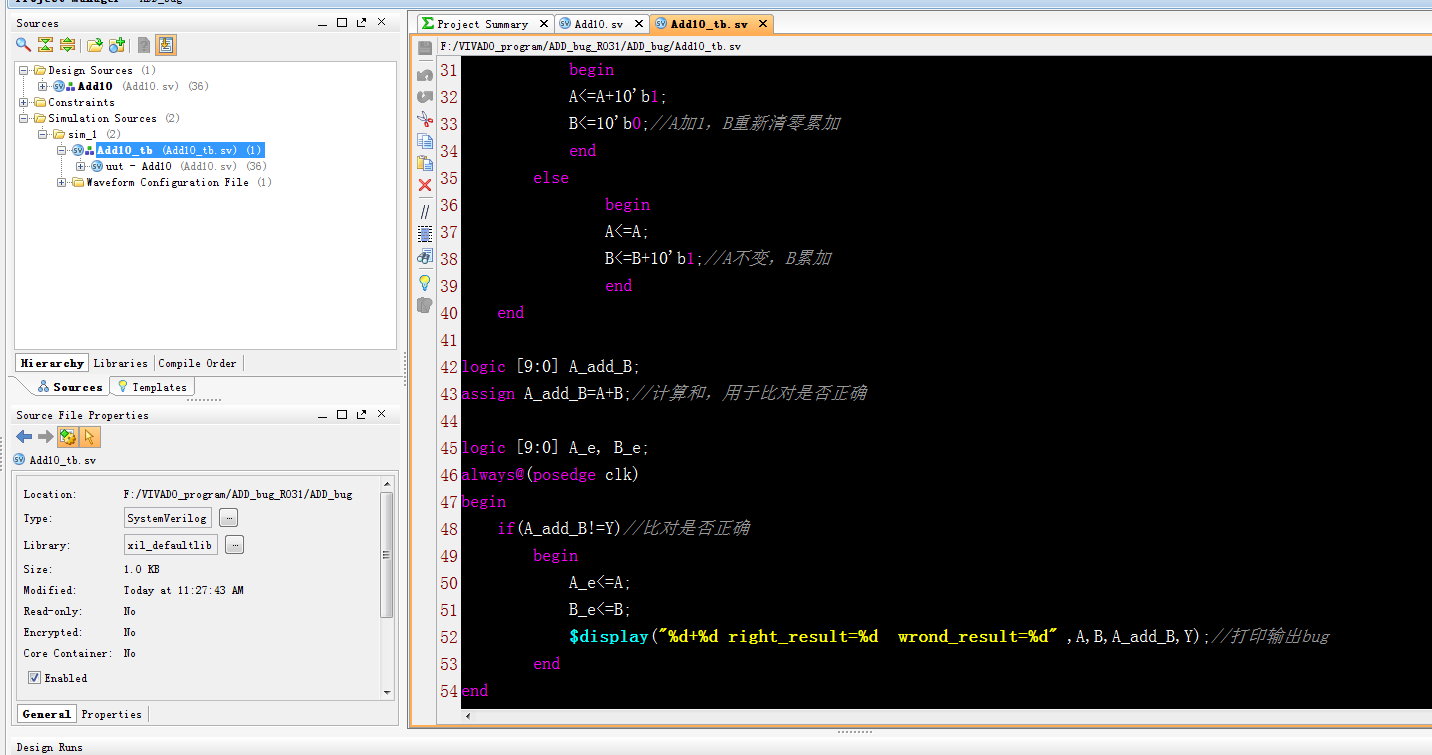Open file icon in Sources toolbar
The image size is (1432, 755).
(95, 45)
